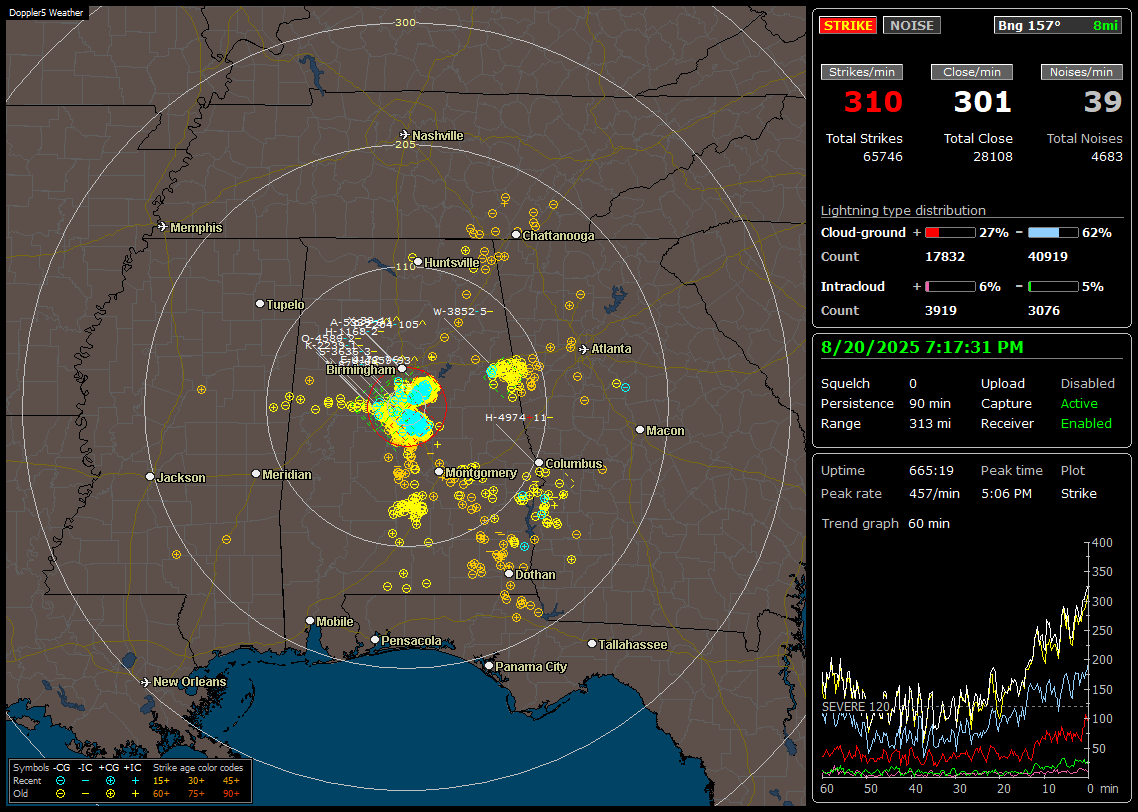Click the Persistence value 90 min
This screenshot has width=1138, height=812.
(930, 403)
